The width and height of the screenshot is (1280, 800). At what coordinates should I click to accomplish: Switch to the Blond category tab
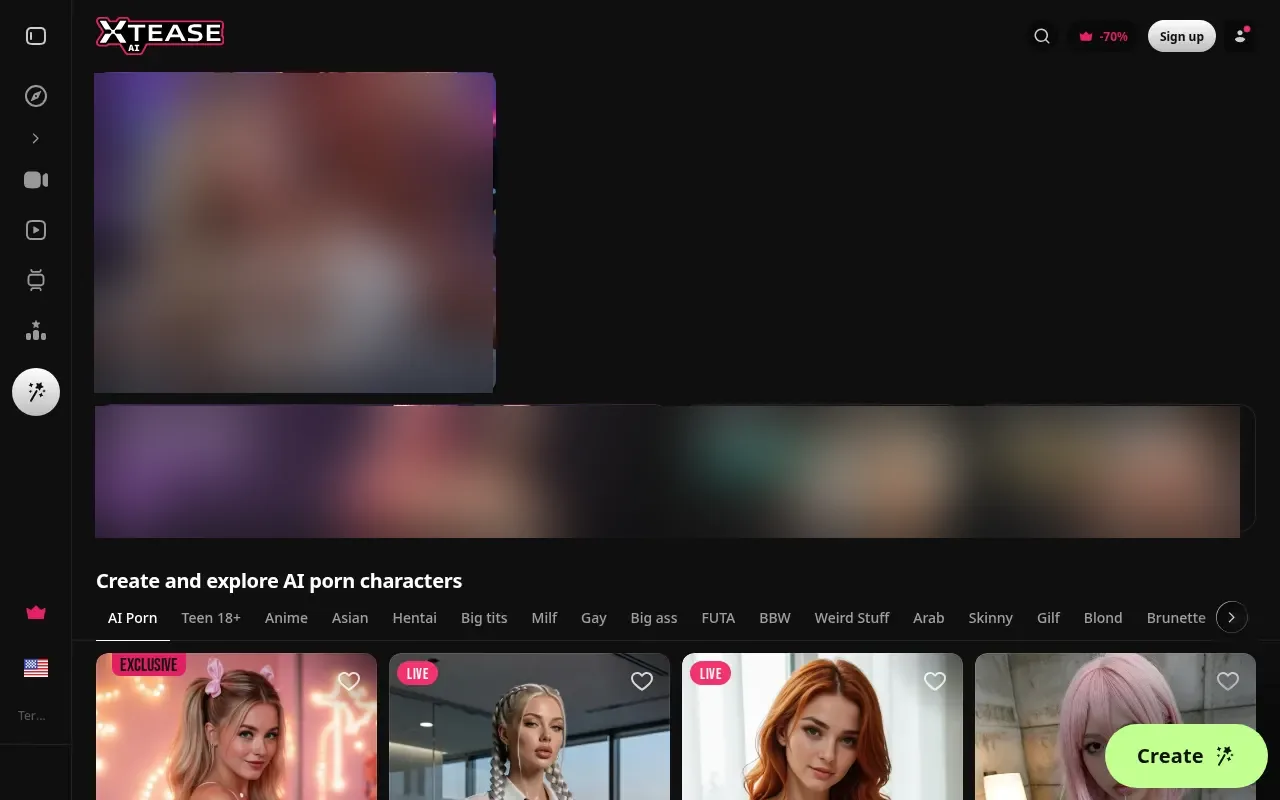[x=1103, y=618]
